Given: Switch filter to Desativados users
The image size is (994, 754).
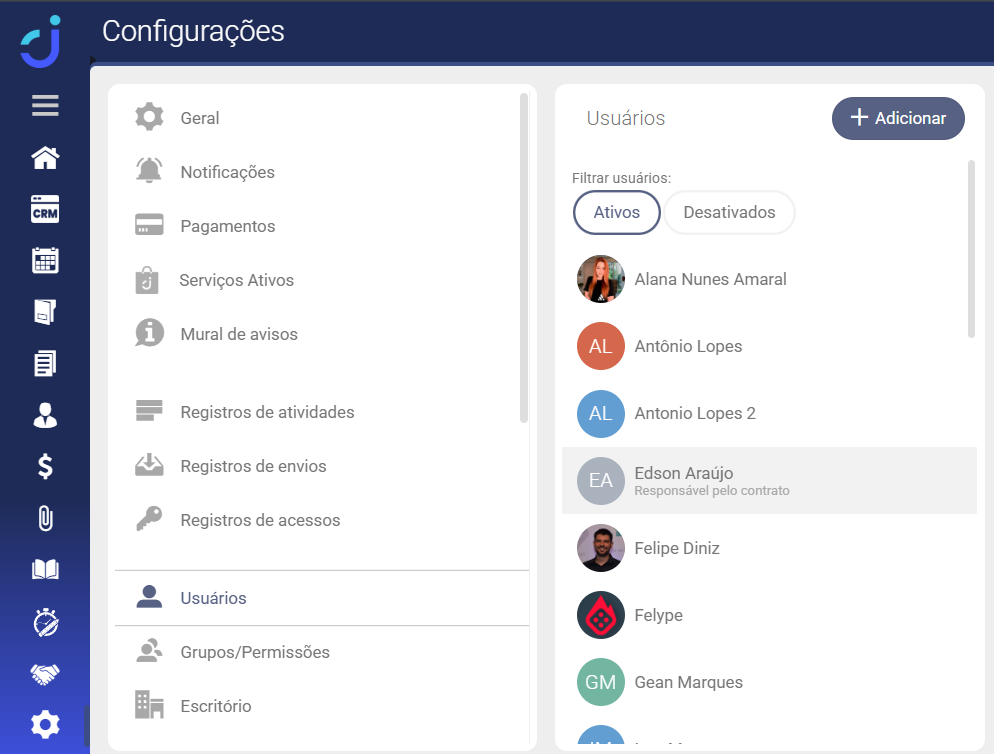Looking at the screenshot, I should 729,212.
